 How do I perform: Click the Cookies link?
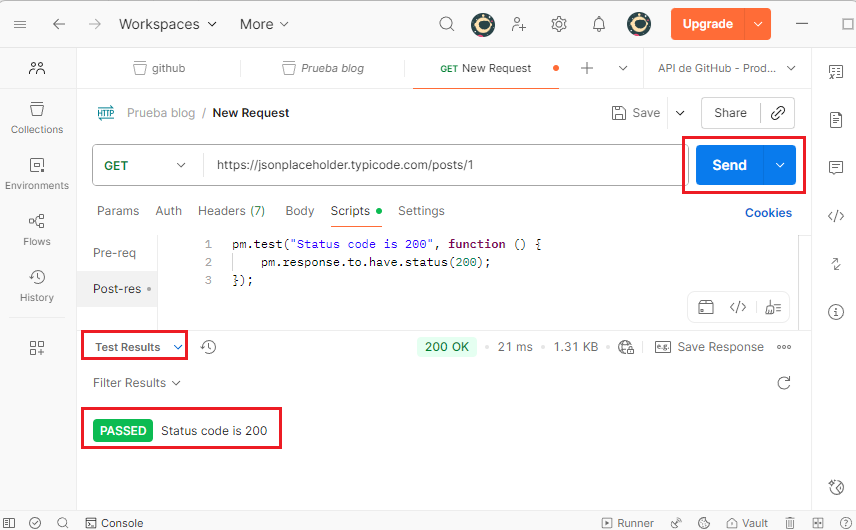click(768, 212)
